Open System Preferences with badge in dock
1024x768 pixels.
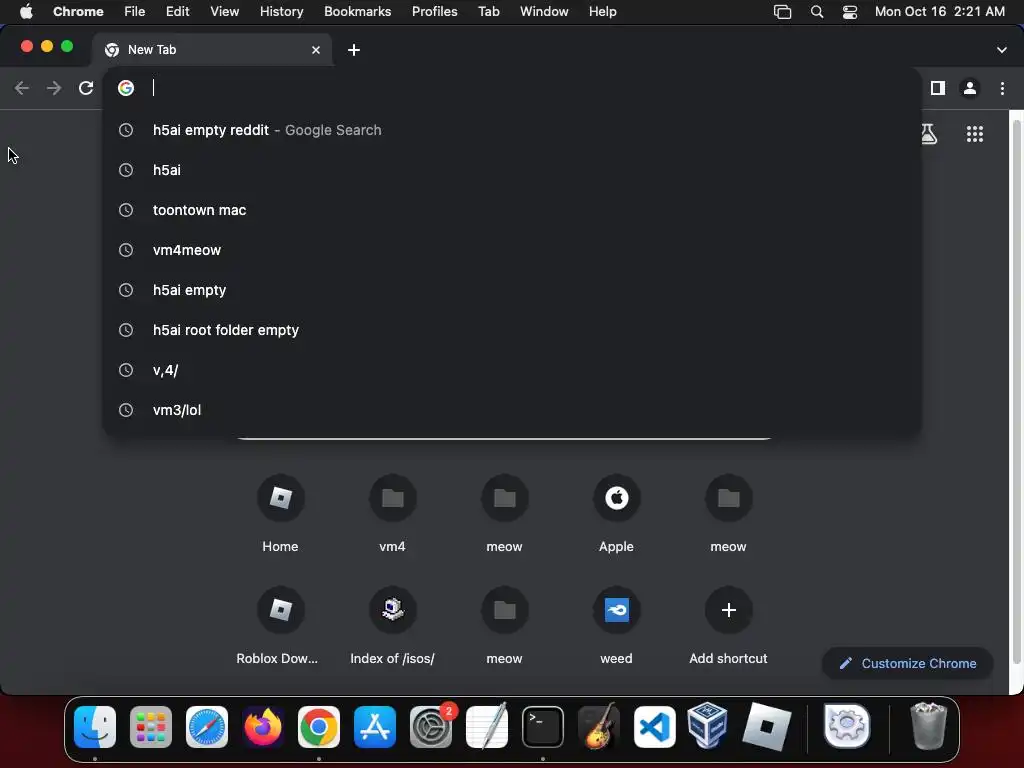tap(431, 727)
